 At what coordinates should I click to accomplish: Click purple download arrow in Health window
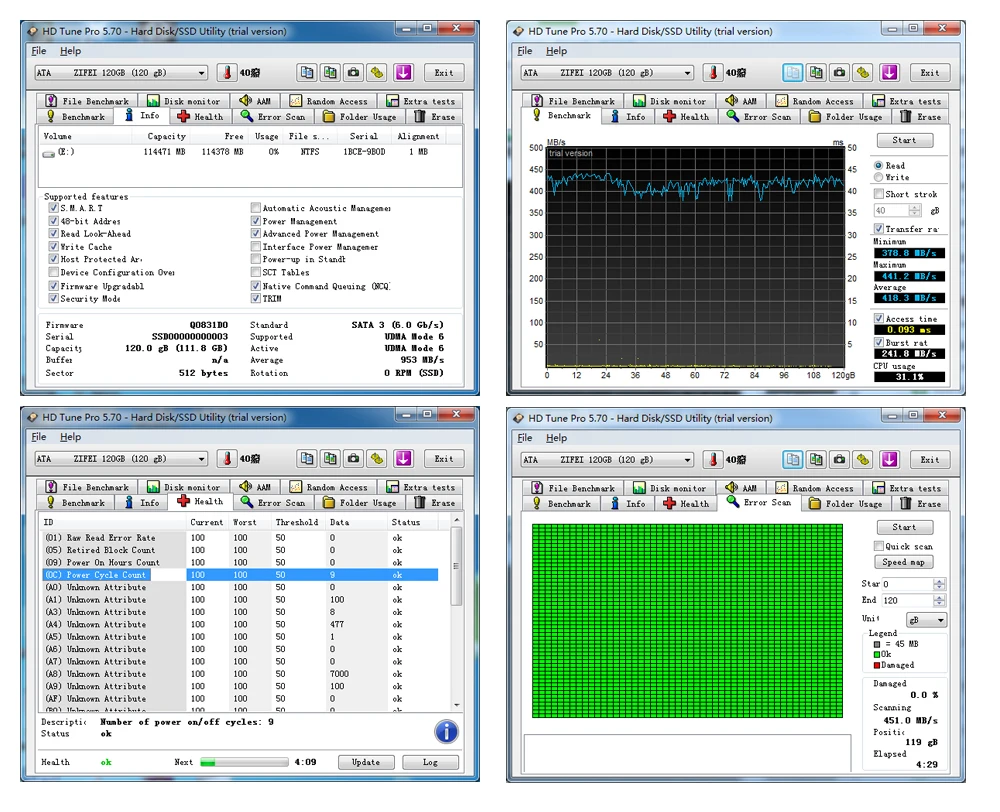coord(403,459)
